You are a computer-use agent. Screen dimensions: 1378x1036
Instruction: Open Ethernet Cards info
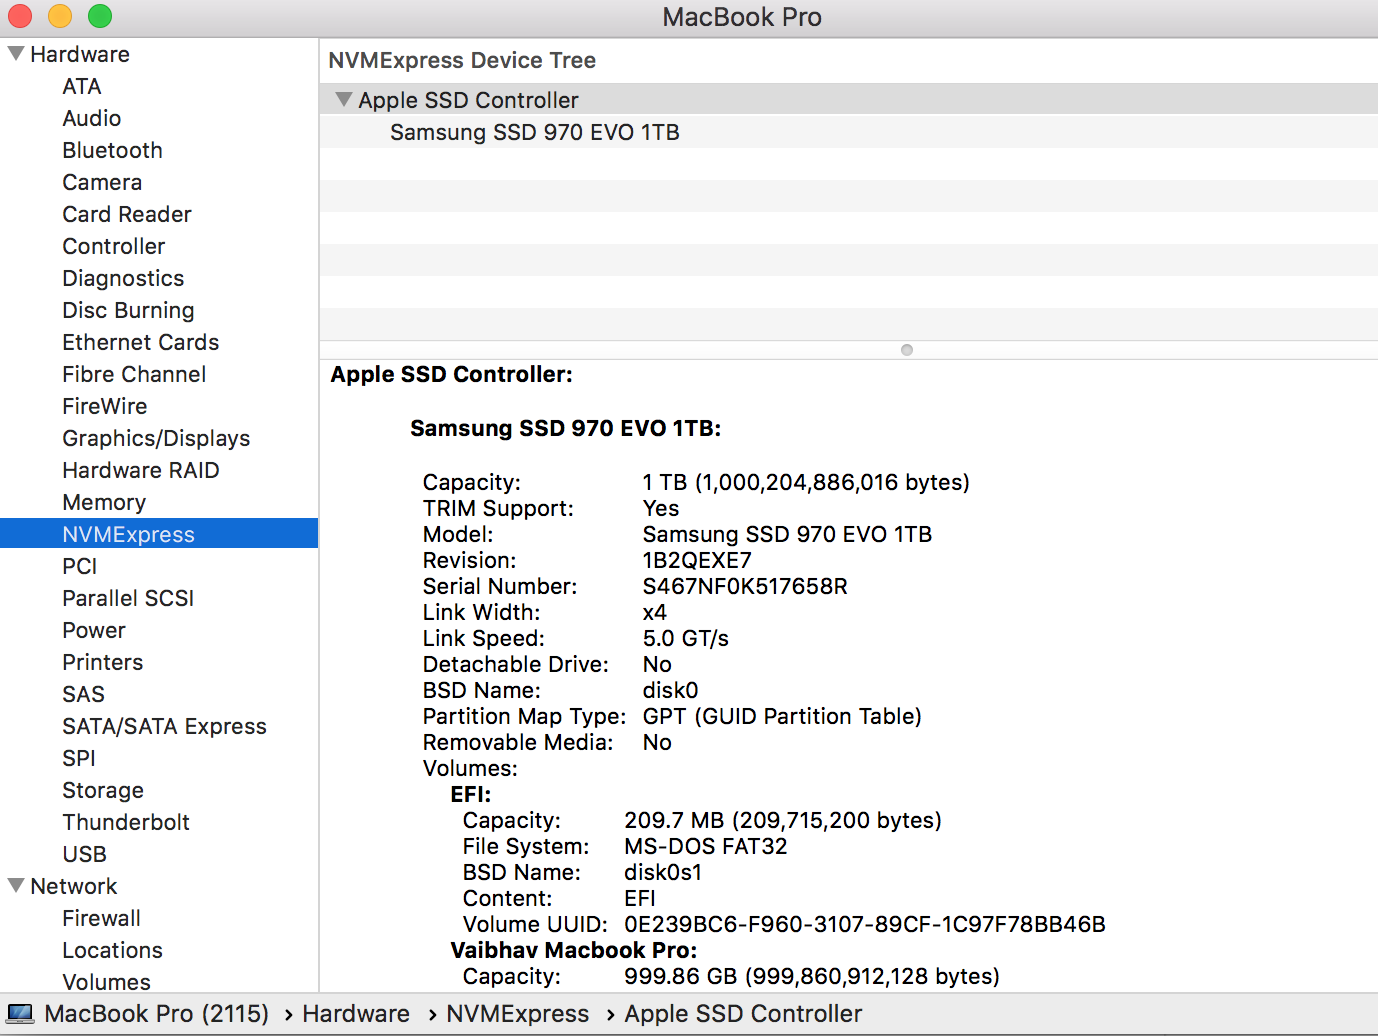click(141, 342)
